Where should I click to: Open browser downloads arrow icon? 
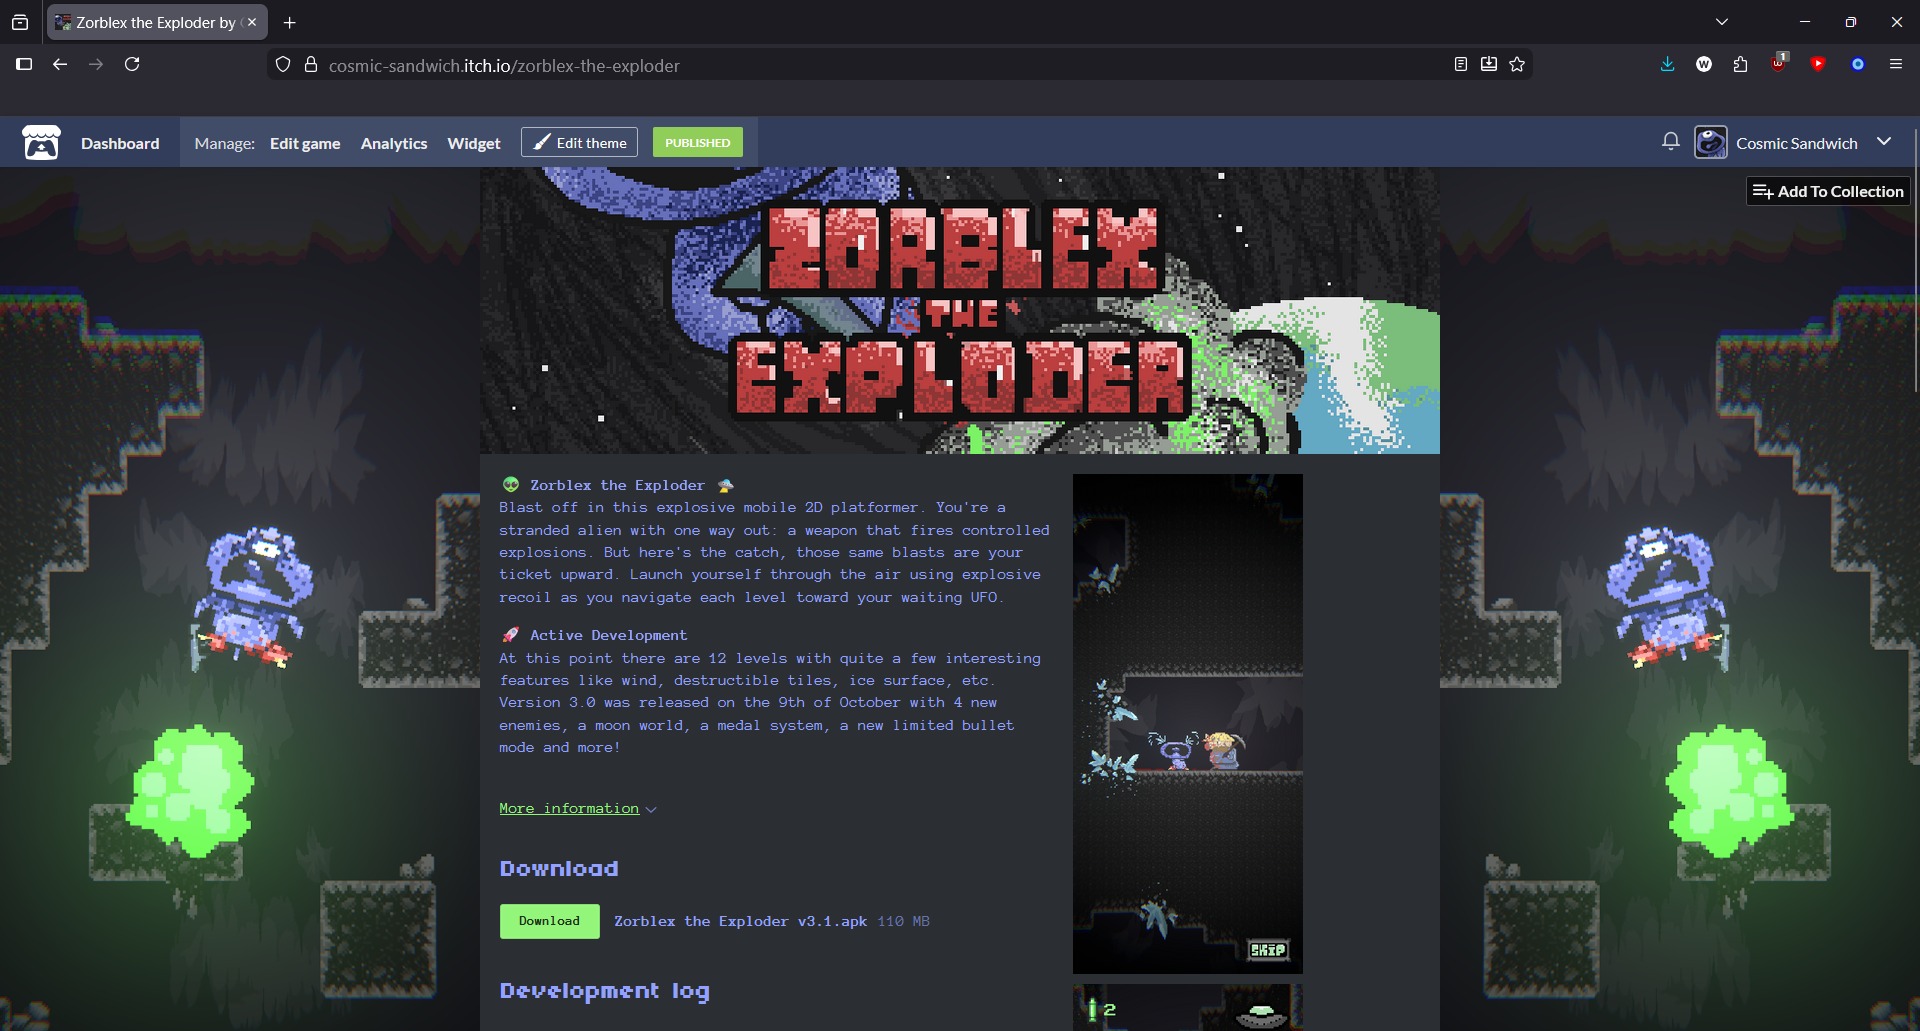click(1667, 65)
